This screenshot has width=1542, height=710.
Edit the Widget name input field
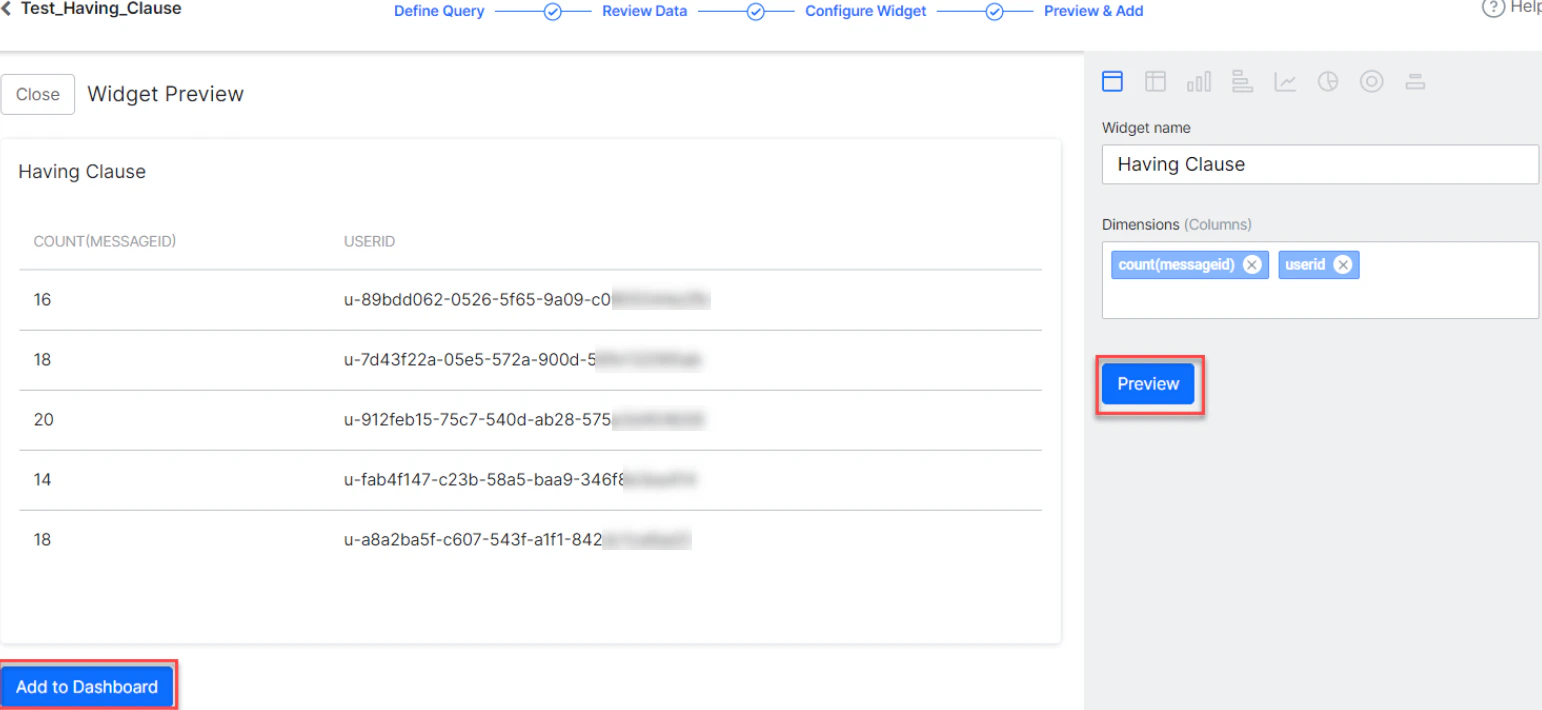click(x=1318, y=164)
